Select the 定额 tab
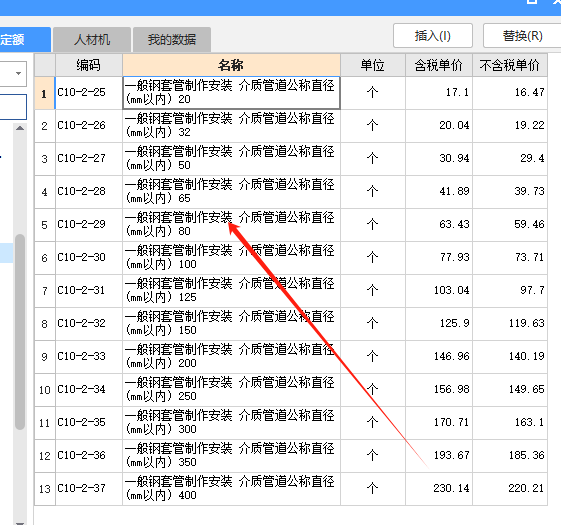 tap(24, 39)
